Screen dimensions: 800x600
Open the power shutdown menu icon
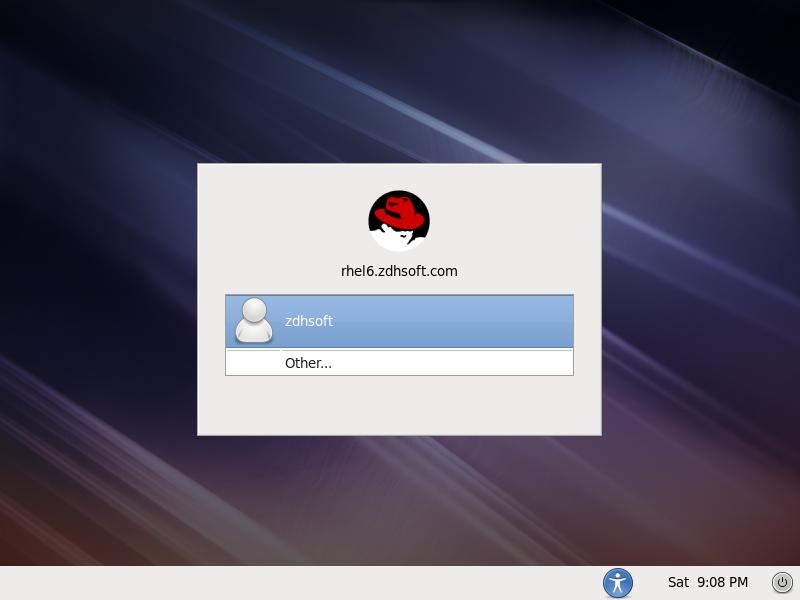click(x=782, y=582)
